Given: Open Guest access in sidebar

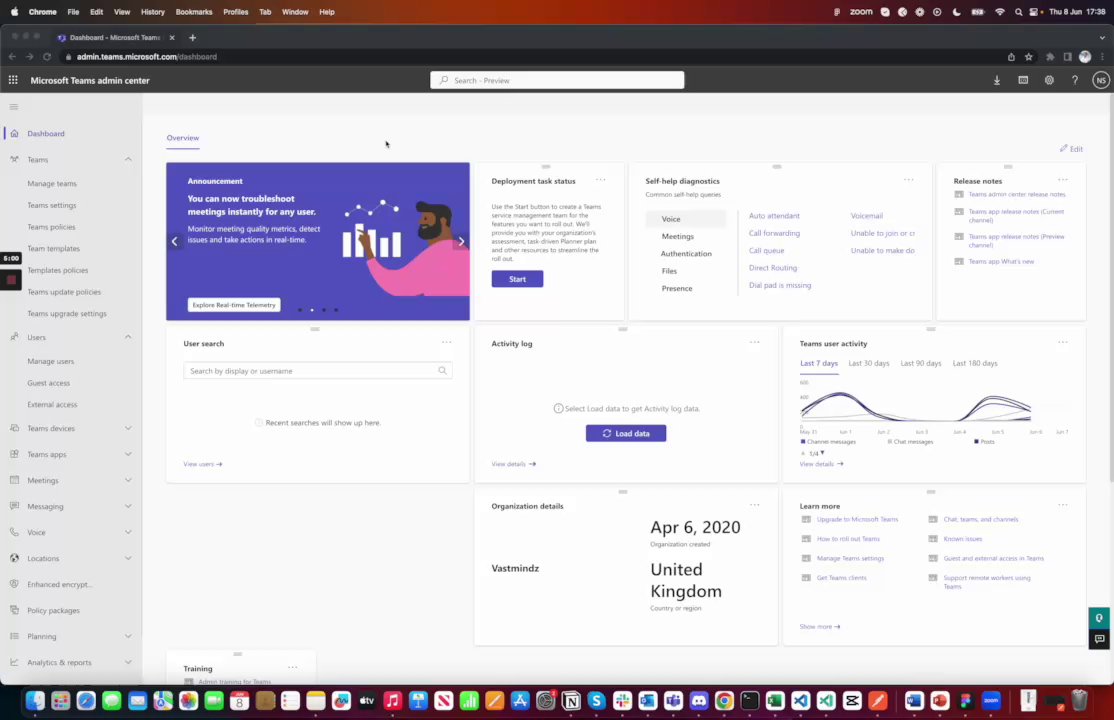Looking at the screenshot, I should click(48, 383).
